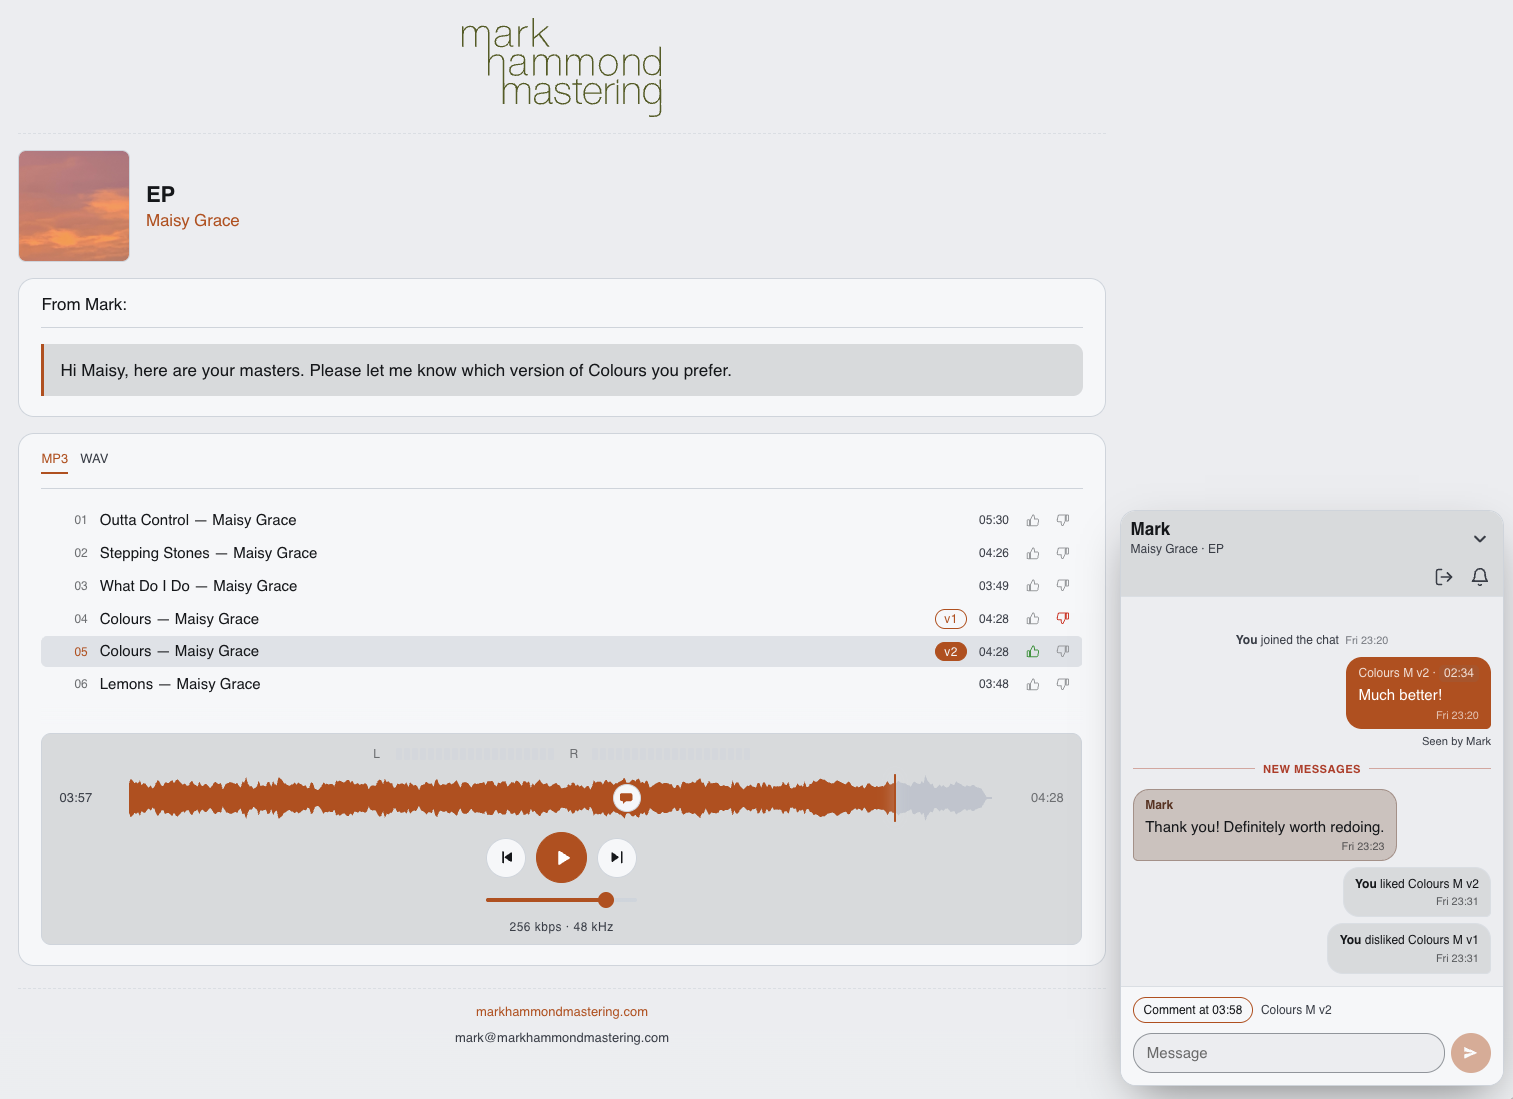Leave the chat via exit icon

point(1443,577)
